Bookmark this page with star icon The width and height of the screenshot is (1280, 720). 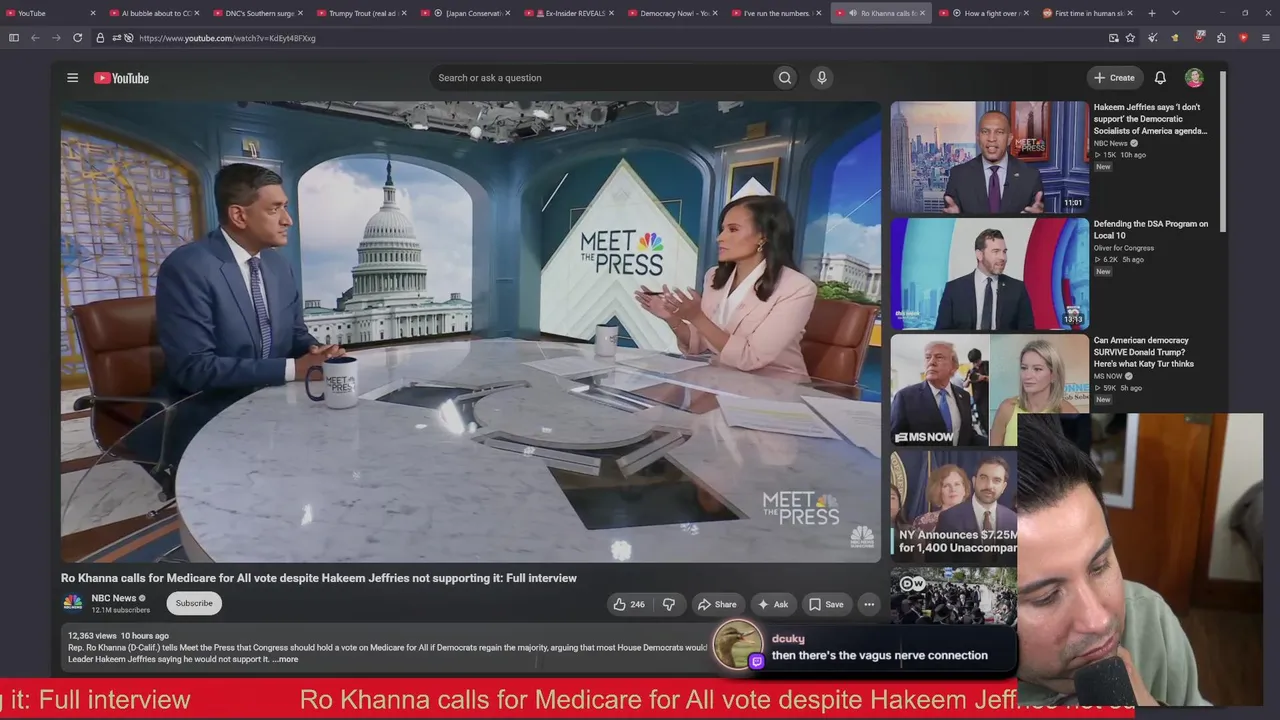[1130, 38]
